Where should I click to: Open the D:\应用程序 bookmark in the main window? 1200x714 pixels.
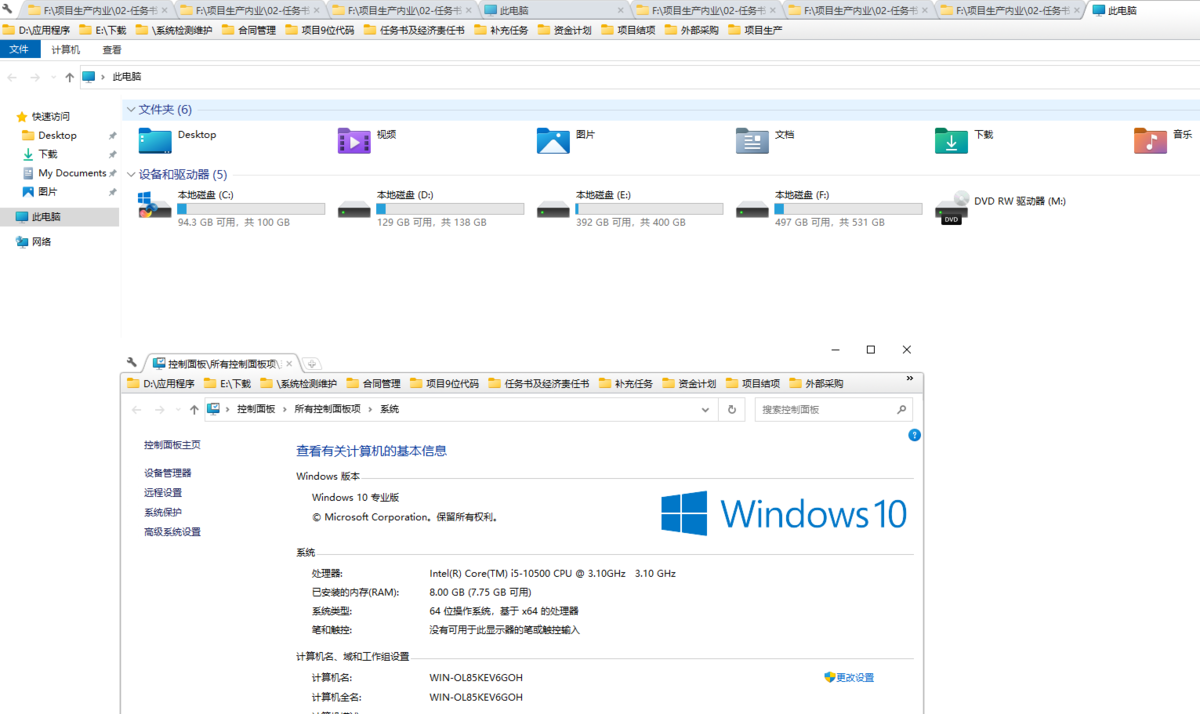click(x=36, y=30)
